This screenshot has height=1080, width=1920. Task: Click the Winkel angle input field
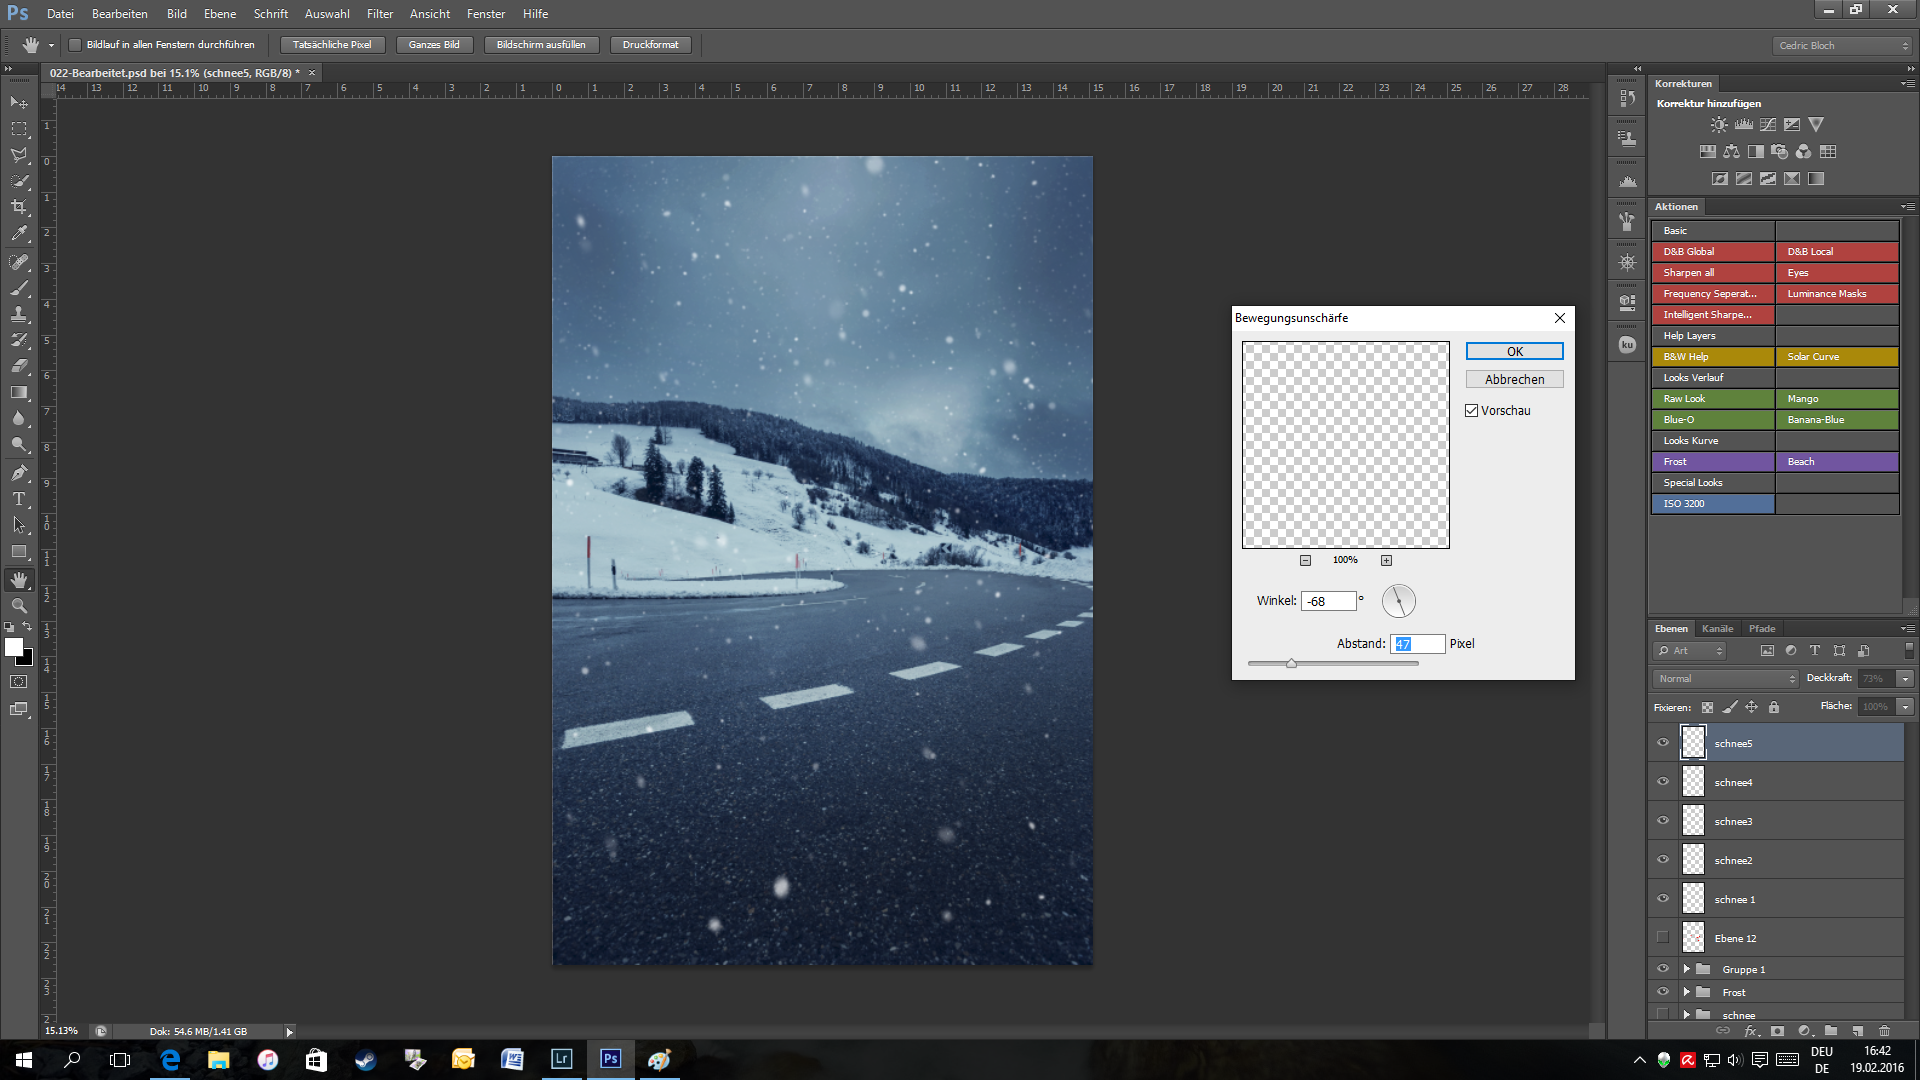tap(1328, 601)
